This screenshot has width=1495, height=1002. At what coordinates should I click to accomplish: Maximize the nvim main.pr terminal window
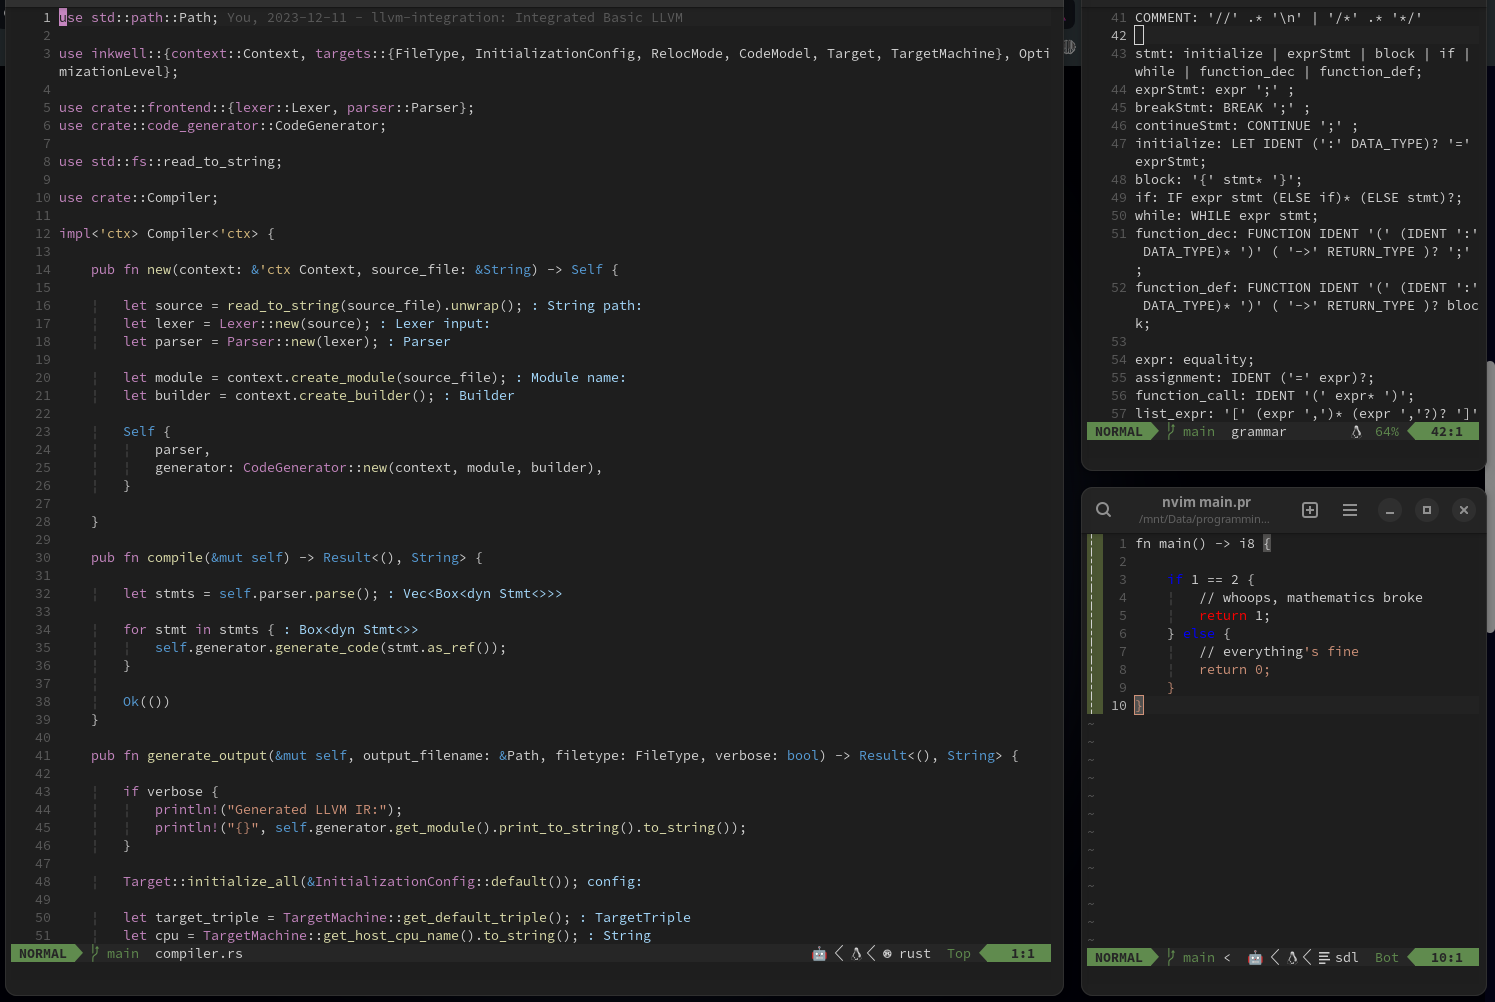coord(1427,510)
